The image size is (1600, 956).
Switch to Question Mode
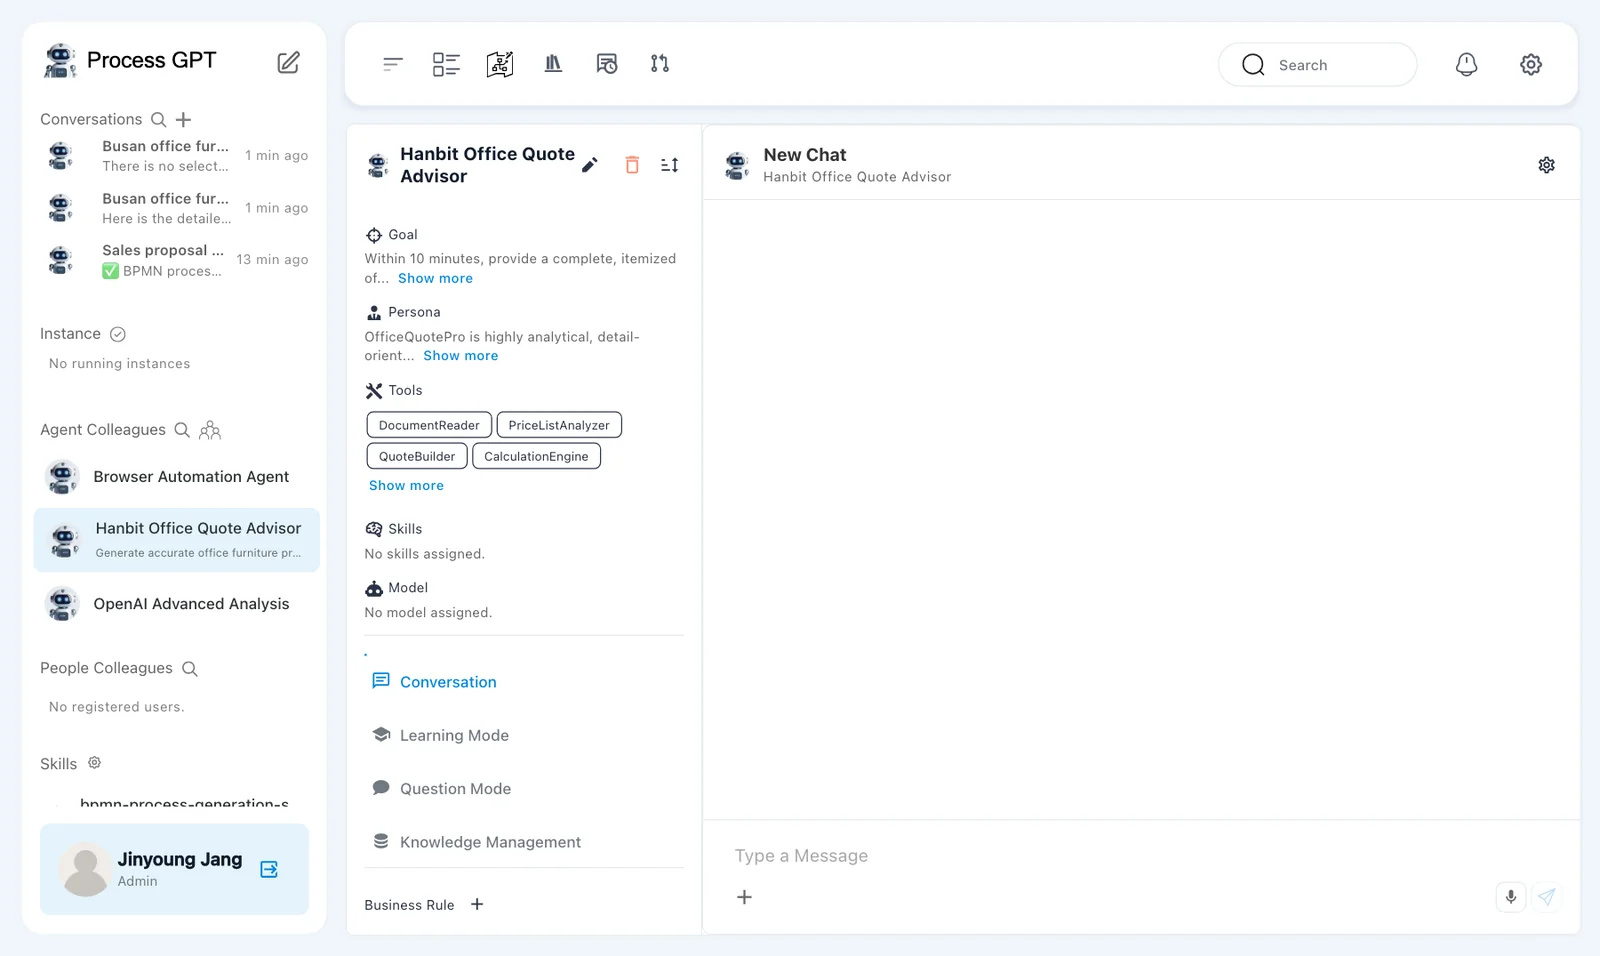pyautogui.click(x=524, y=788)
